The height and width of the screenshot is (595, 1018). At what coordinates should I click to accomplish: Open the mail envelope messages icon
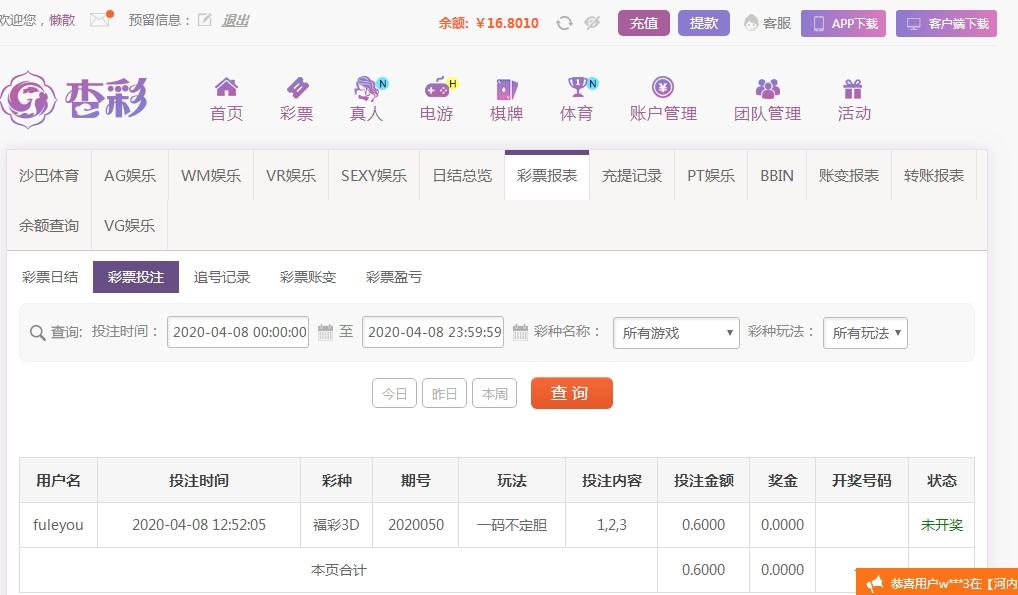[x=100, y=19]
